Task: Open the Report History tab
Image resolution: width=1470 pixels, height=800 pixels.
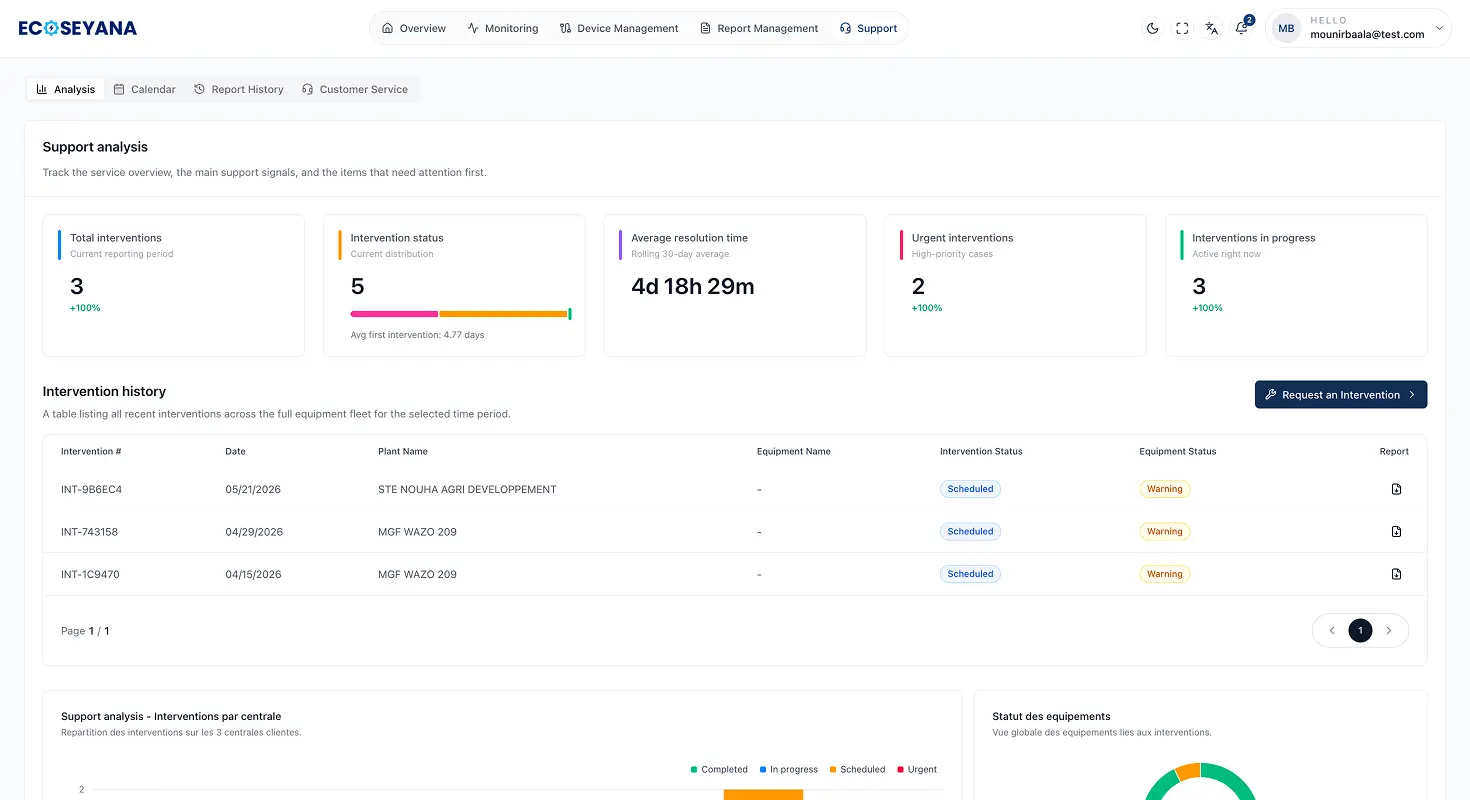Action: point(239,89)
